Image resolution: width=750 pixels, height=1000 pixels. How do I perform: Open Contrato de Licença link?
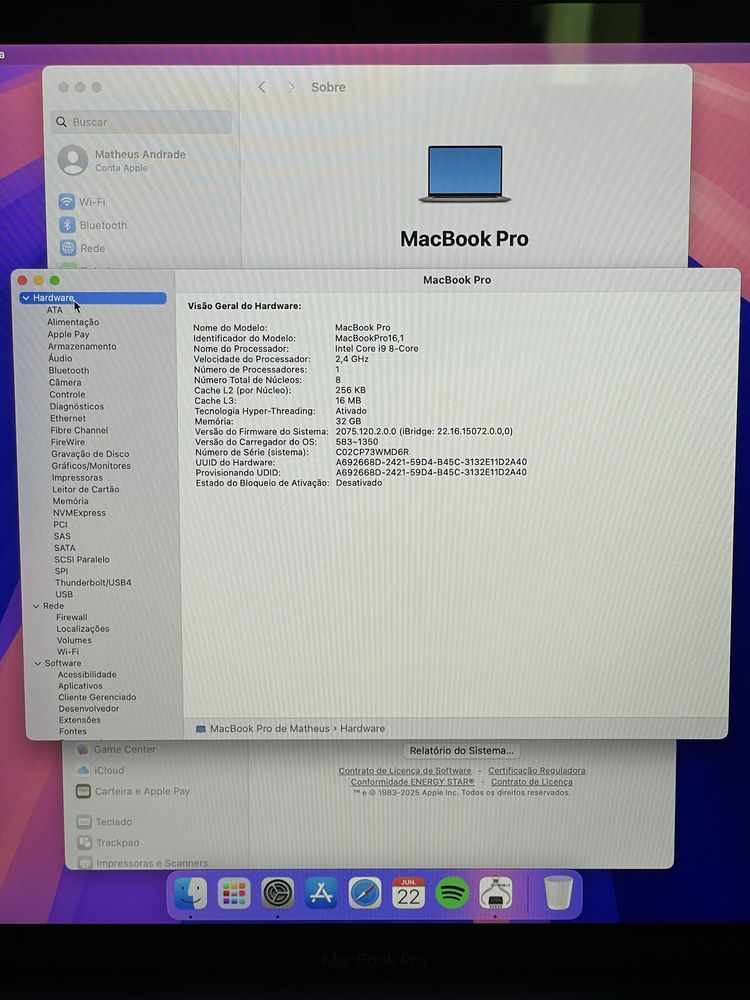(532, 781)
